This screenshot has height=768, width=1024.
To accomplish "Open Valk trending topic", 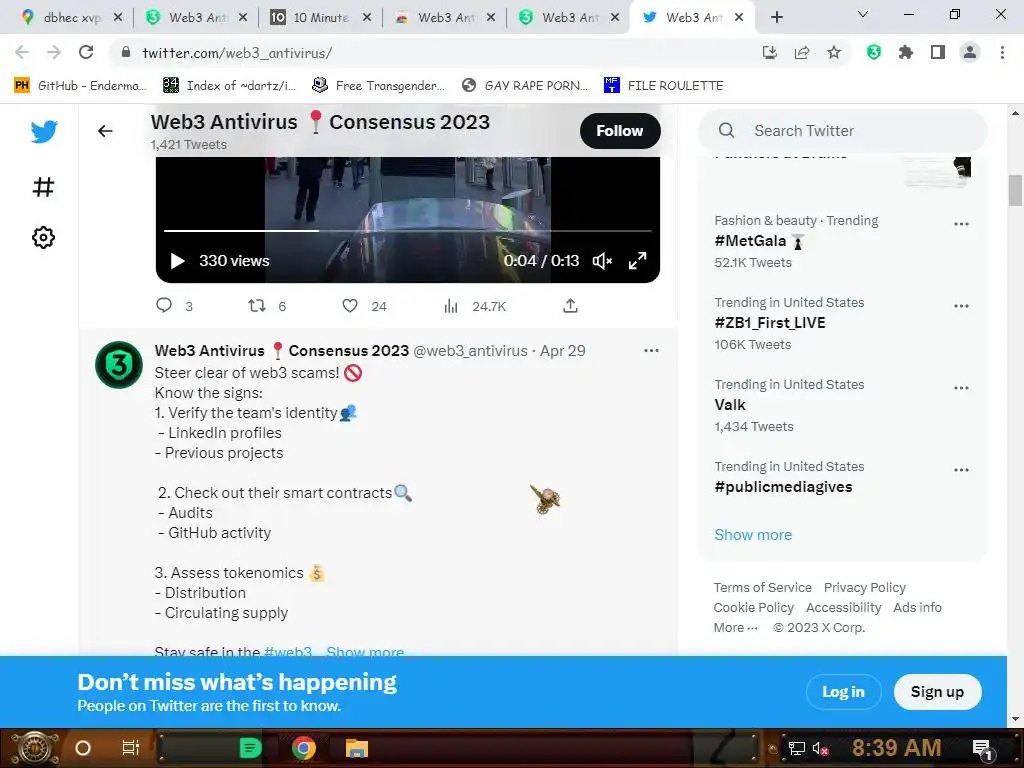I will [x=730, y=405].
